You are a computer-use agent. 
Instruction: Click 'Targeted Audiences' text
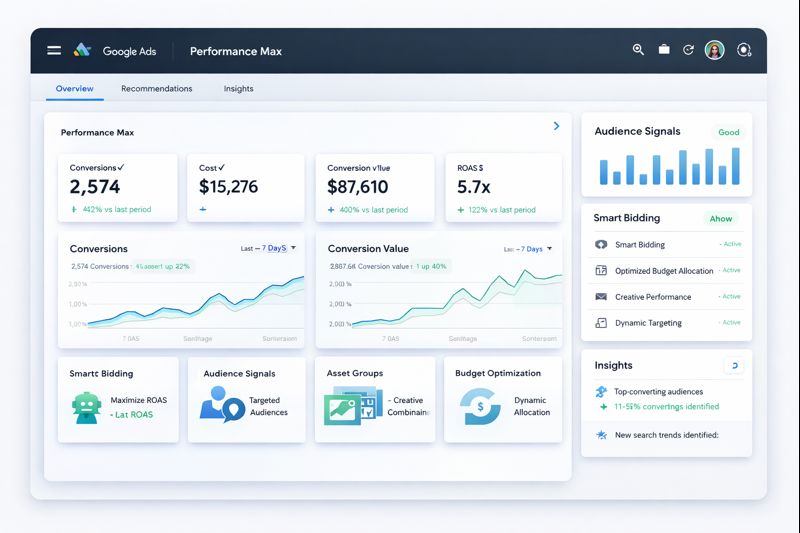268,406
